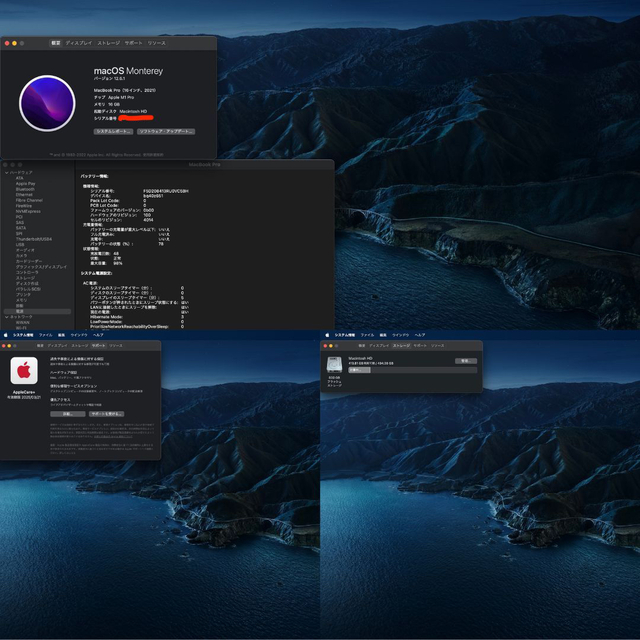Select NVMExpress in the sidebar
The height and width of the screenshot is (640, 640).
[x=28, y=211]
